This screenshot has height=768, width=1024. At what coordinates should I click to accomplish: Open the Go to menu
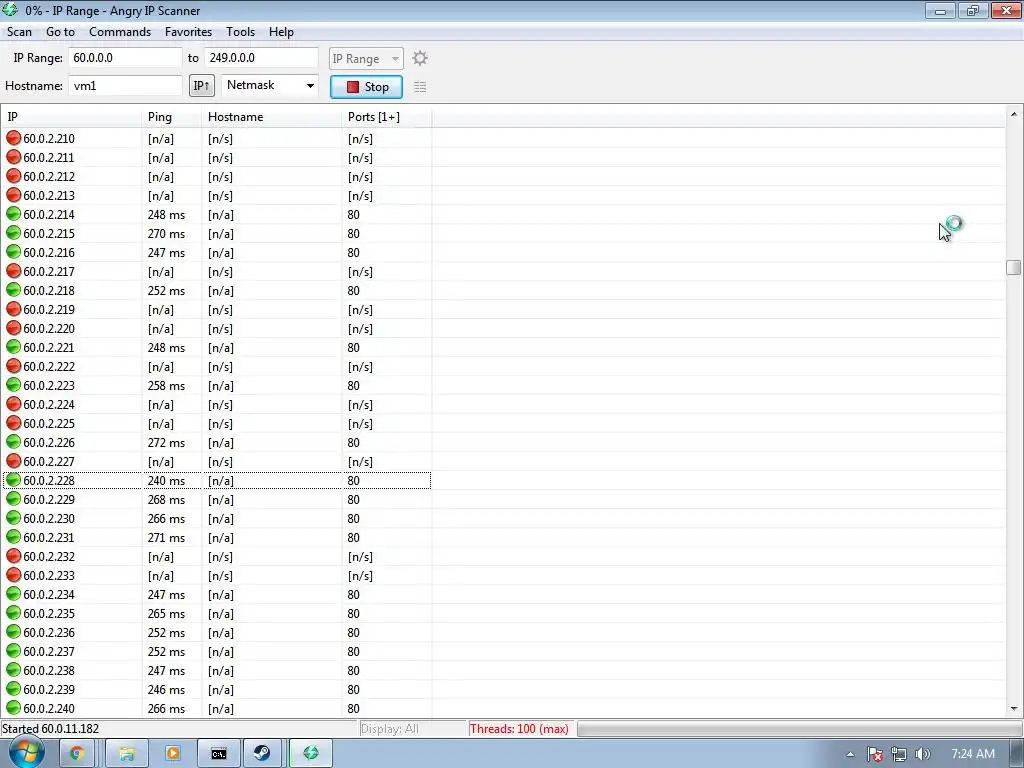coord(60,31)
